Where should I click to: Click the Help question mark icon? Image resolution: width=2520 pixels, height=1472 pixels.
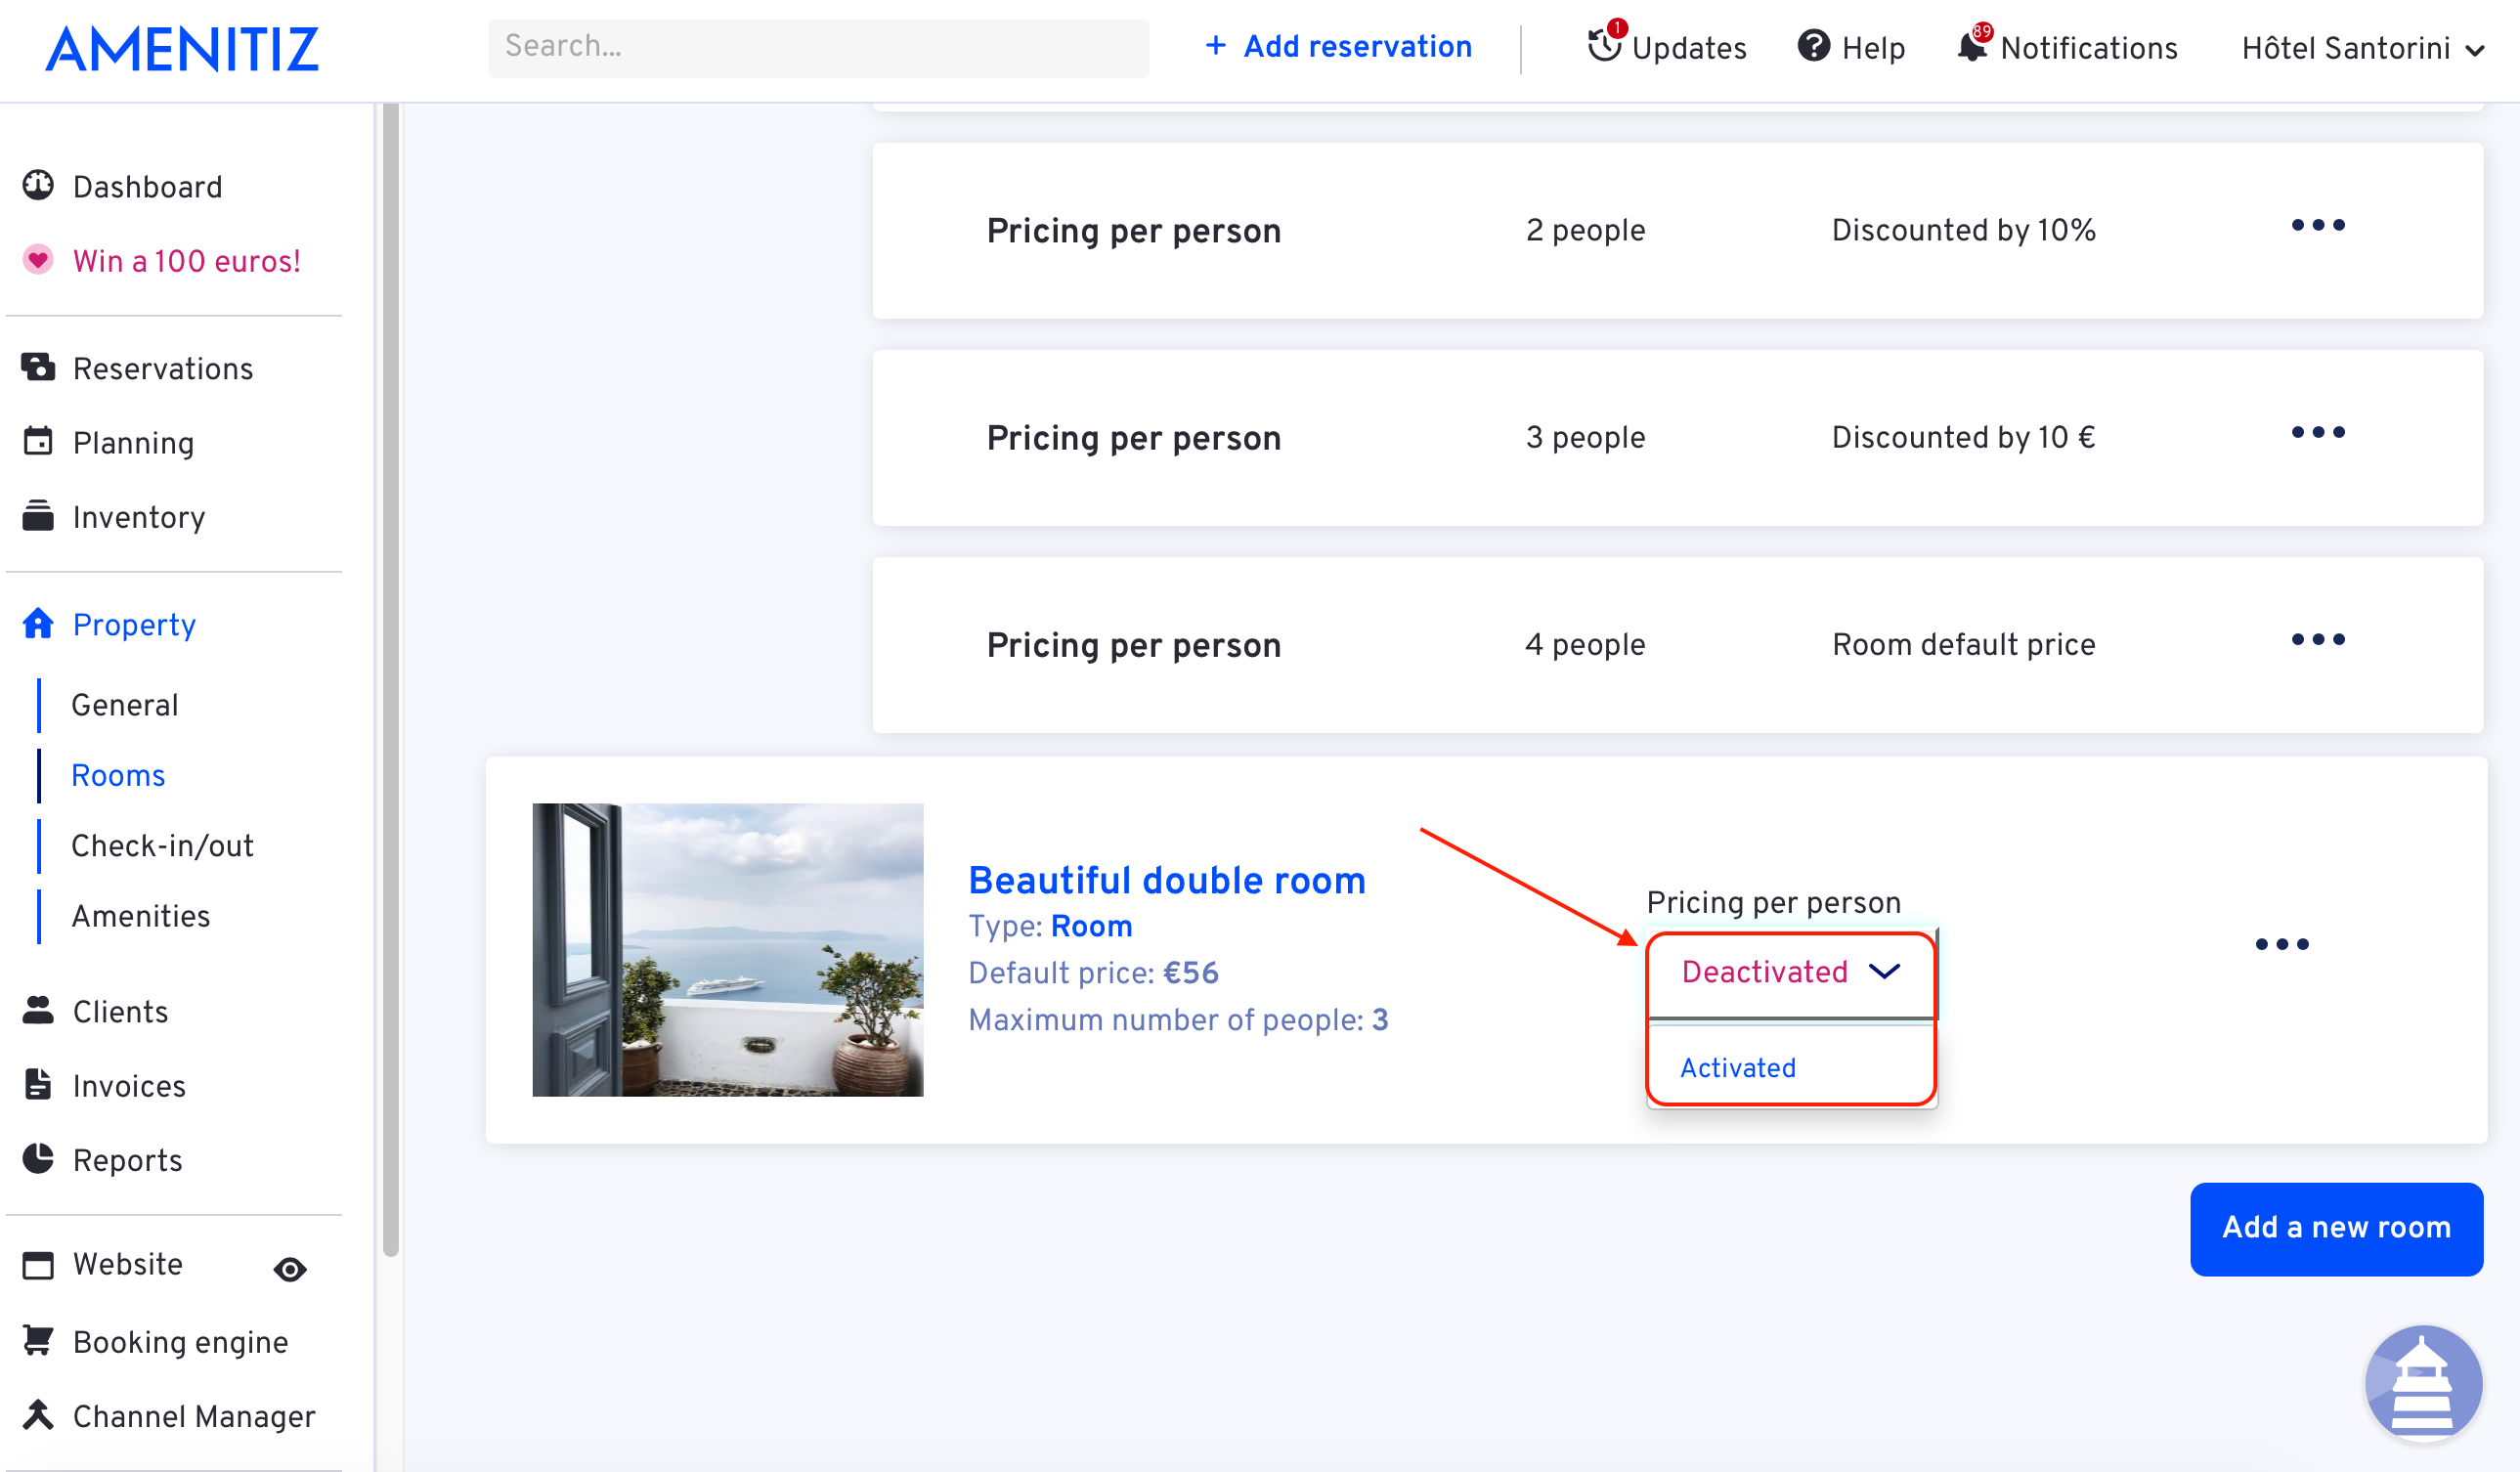click(x=1814, y=46)
